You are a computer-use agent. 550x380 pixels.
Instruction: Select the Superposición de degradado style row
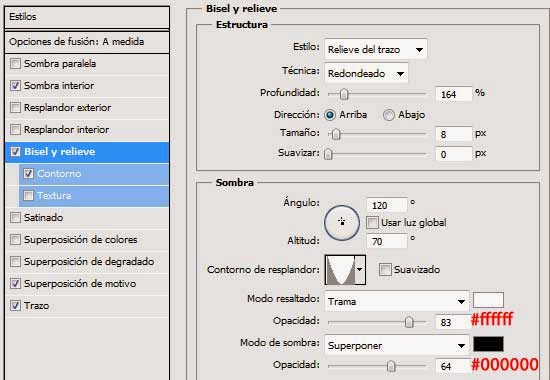click(x=87, y=262)
